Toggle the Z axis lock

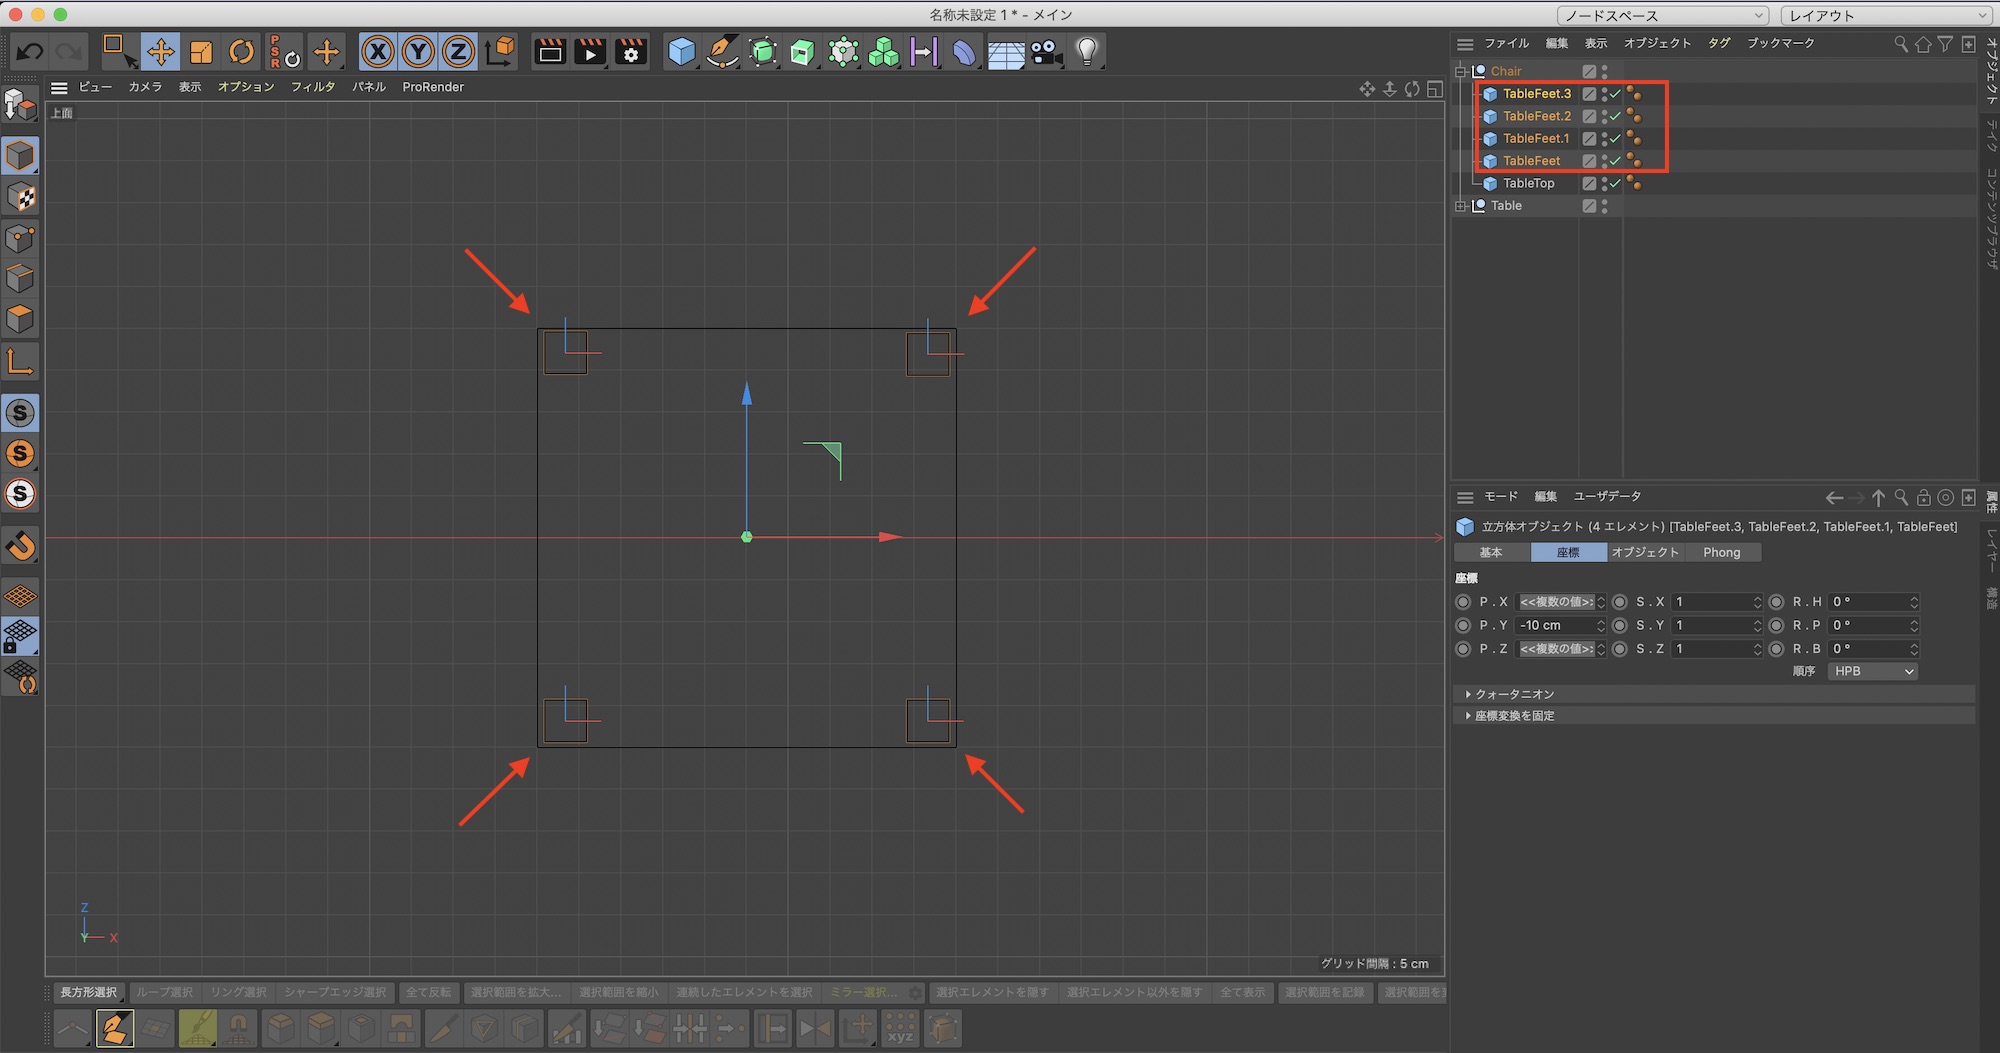[458, 52]
